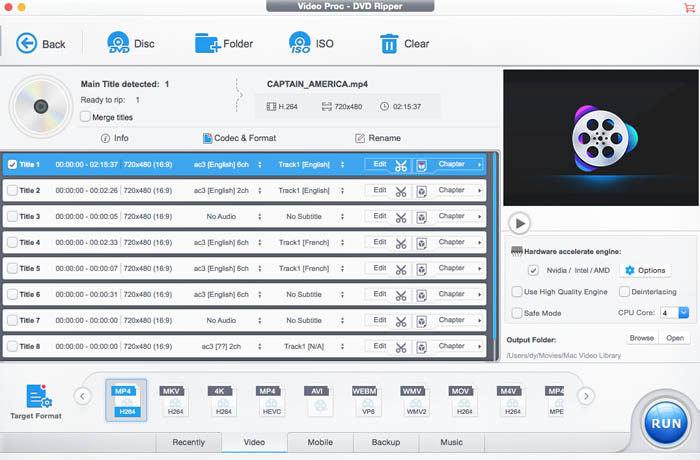Show more formats with right arrow
This screenshot has width=700, height=460.
tap(586, 396)
